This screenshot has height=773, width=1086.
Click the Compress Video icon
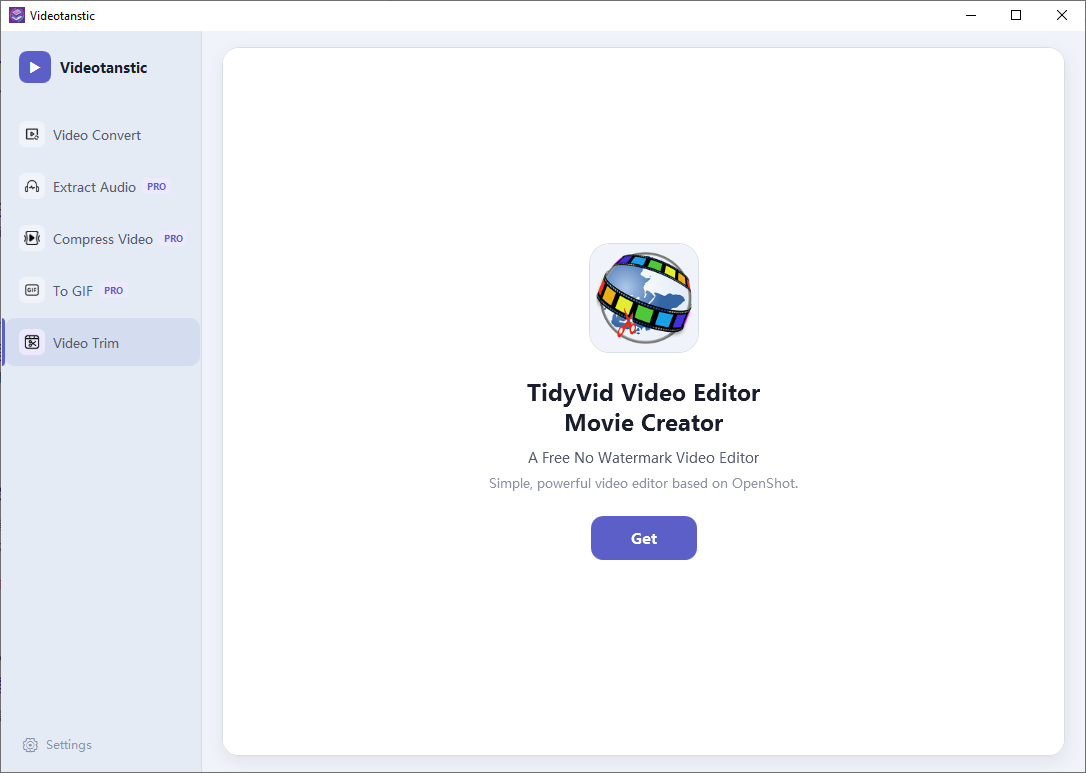tap(32, 238)
